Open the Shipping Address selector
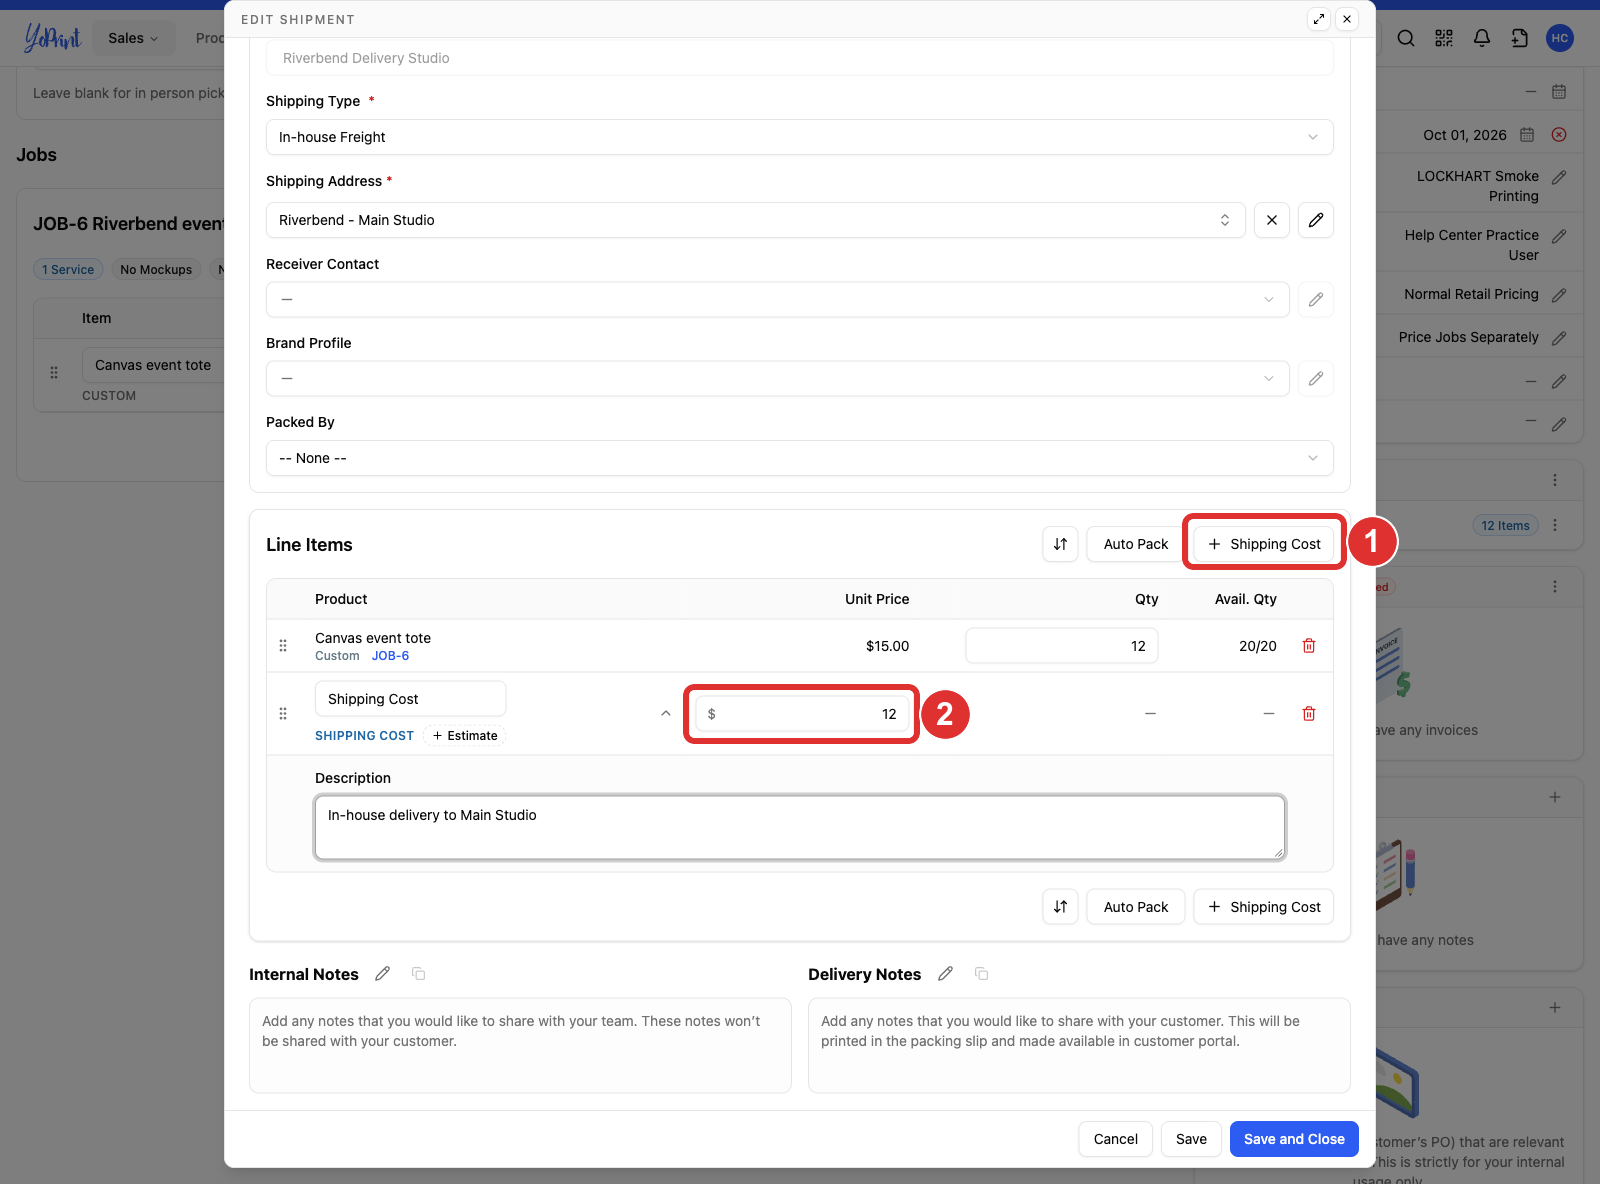Image resolution: width=1600 pixels, height=1184 pixels. [x=756, y=220]
